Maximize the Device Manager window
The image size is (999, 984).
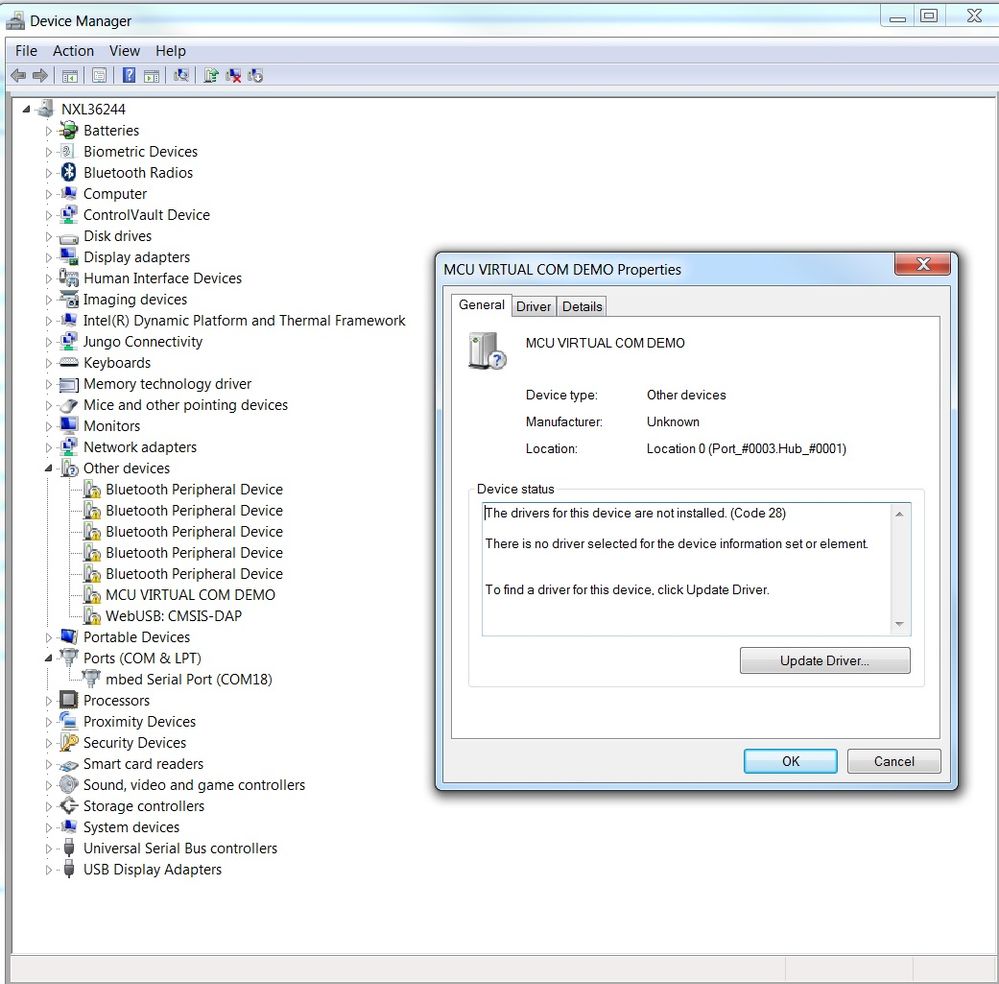pyautogui.click(x=929, y=16)
